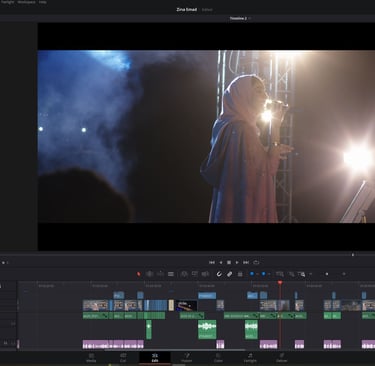Choose the red Selection mode arrow tool

(139, 274)
